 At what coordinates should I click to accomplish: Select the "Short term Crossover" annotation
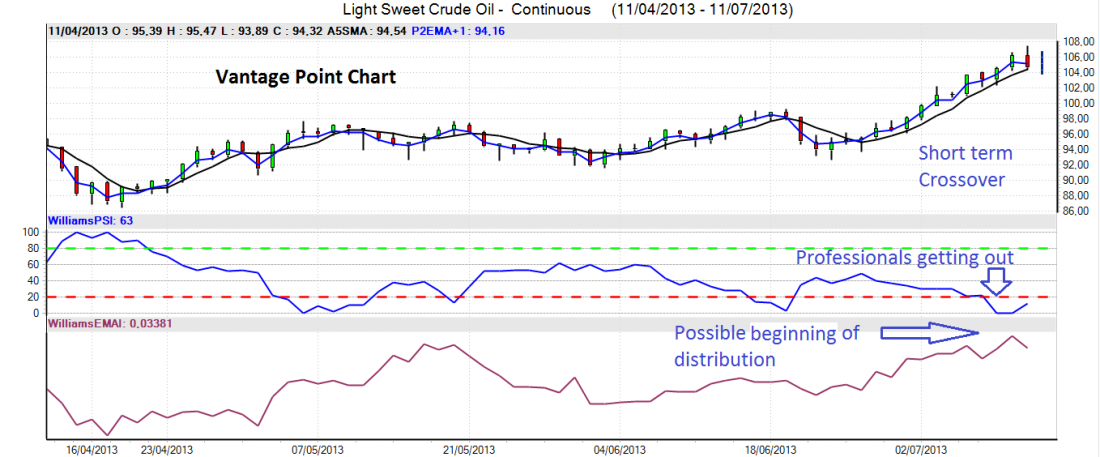click(x=965, y=166)
